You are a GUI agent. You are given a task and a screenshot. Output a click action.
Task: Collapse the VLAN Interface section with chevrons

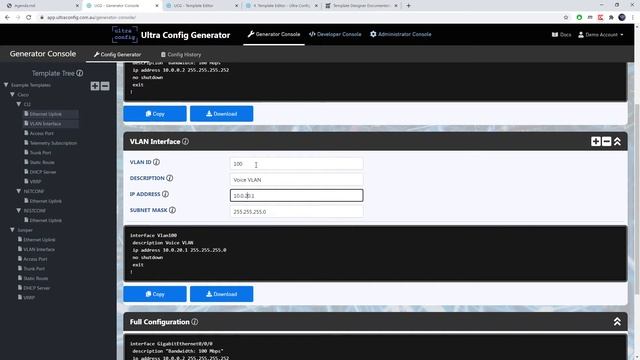pyautogui.click(x=617, y=142)
